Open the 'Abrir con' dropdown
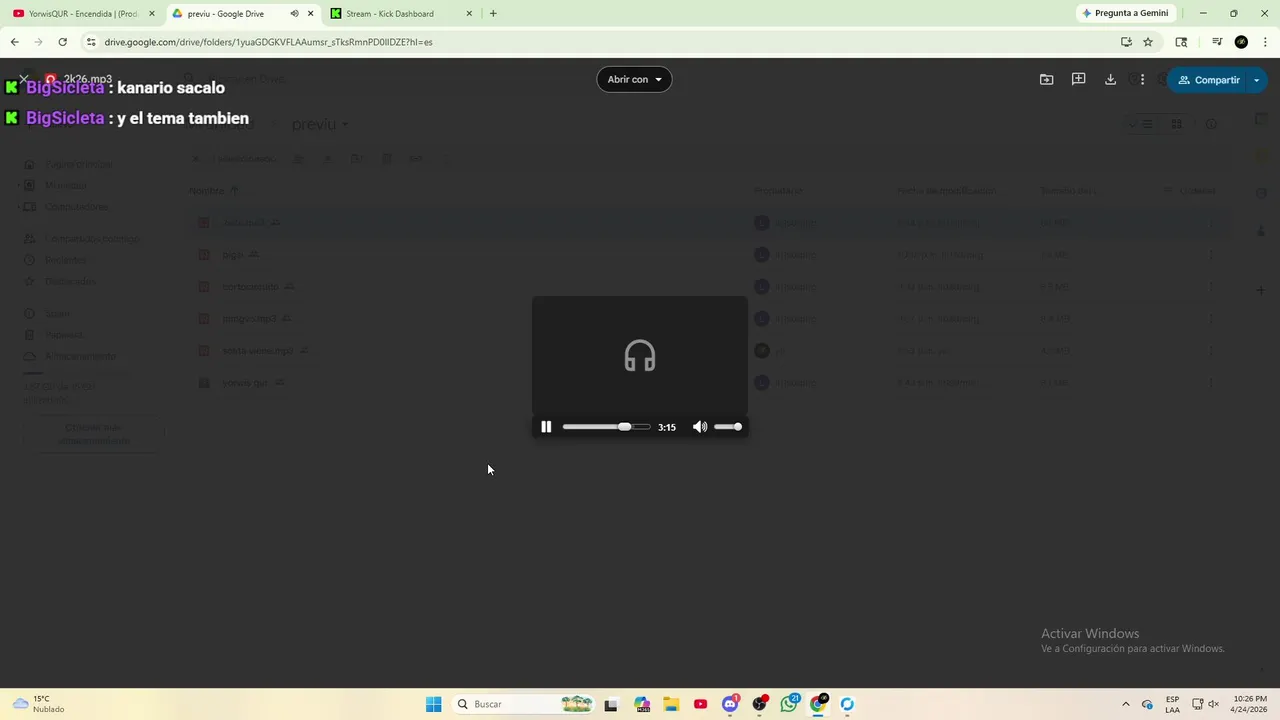1280x720 pixels. click(x=634, y=80)
